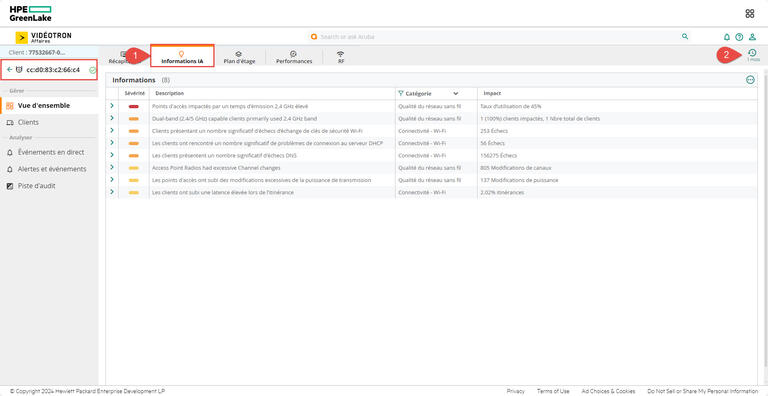Expand the échecs d'échange de clés row
This screenshot has height=396, width=768.
pyautogui.click(x=112, y=130)
